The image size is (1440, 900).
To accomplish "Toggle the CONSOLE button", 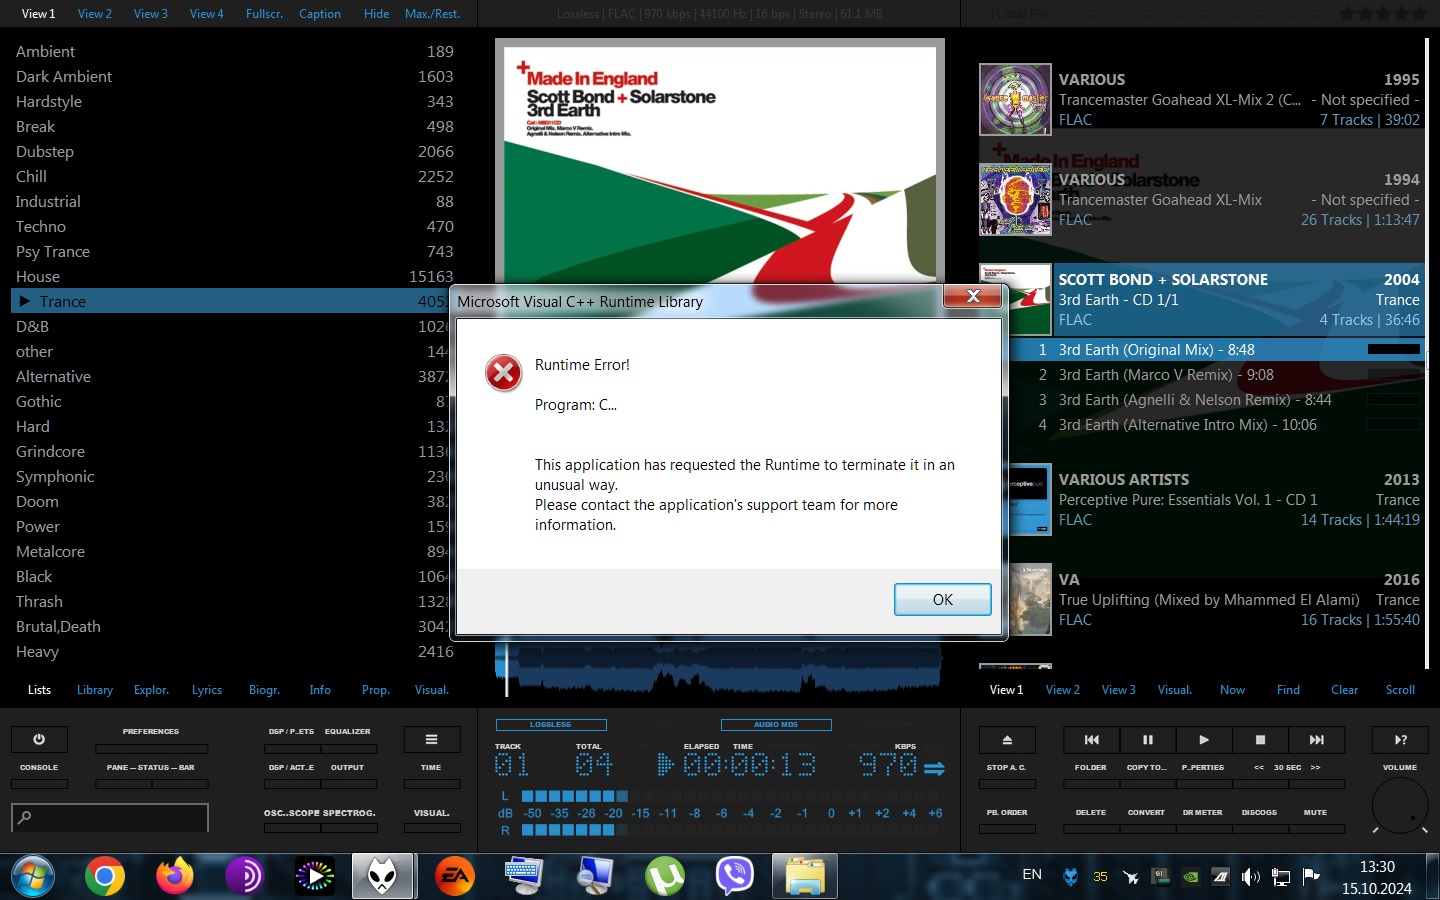I will [39, 784].
